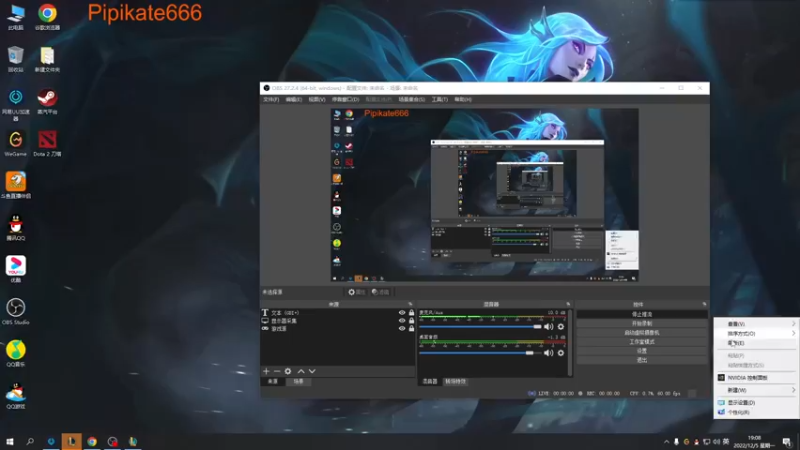The width and height of the screenshot is (800, 450).
Task: Open the Tencent QQ desktop shortcut
Action: [x=15, y=228]
